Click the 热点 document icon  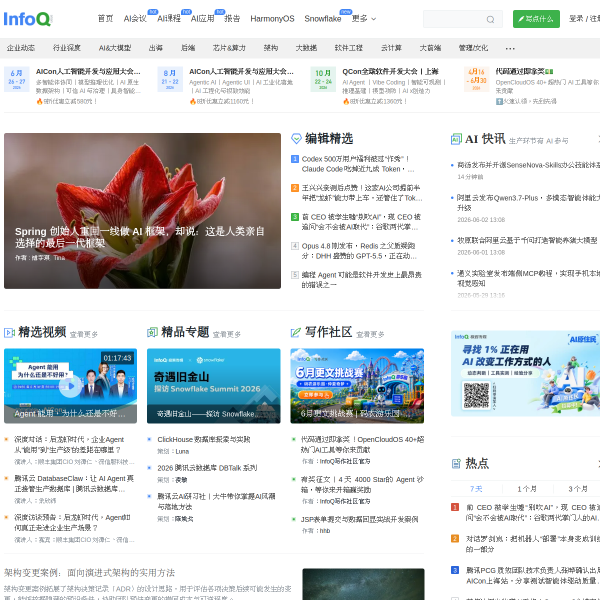(456, 464)
